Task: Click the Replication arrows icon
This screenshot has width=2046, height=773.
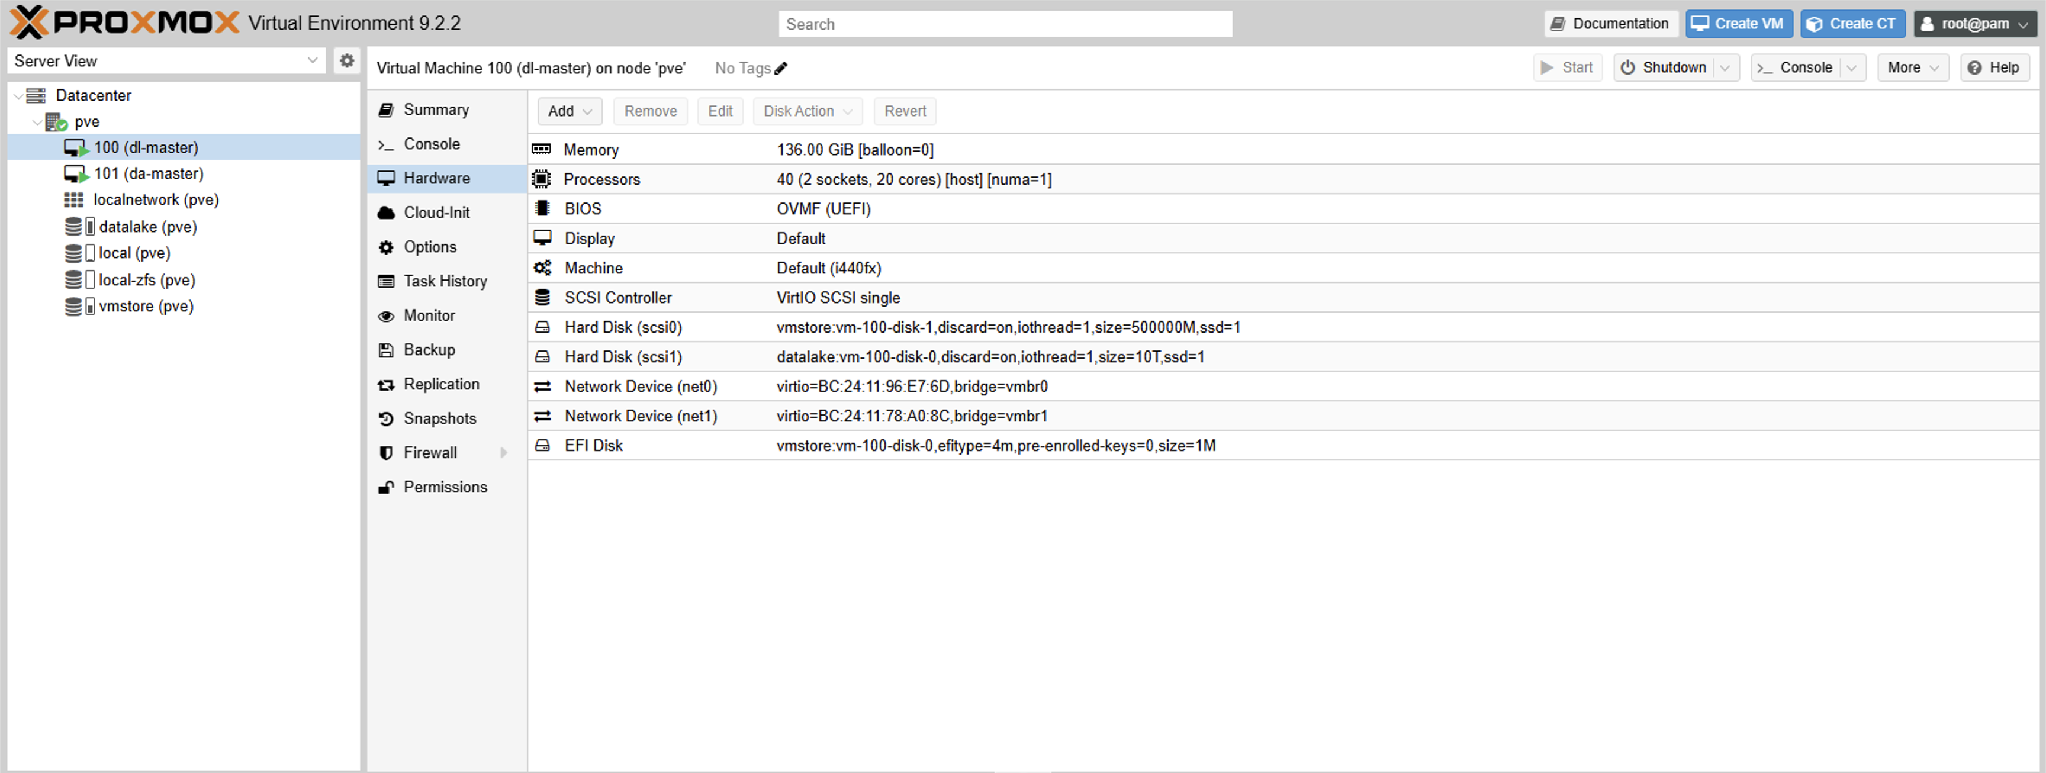Action: point(386,385)
